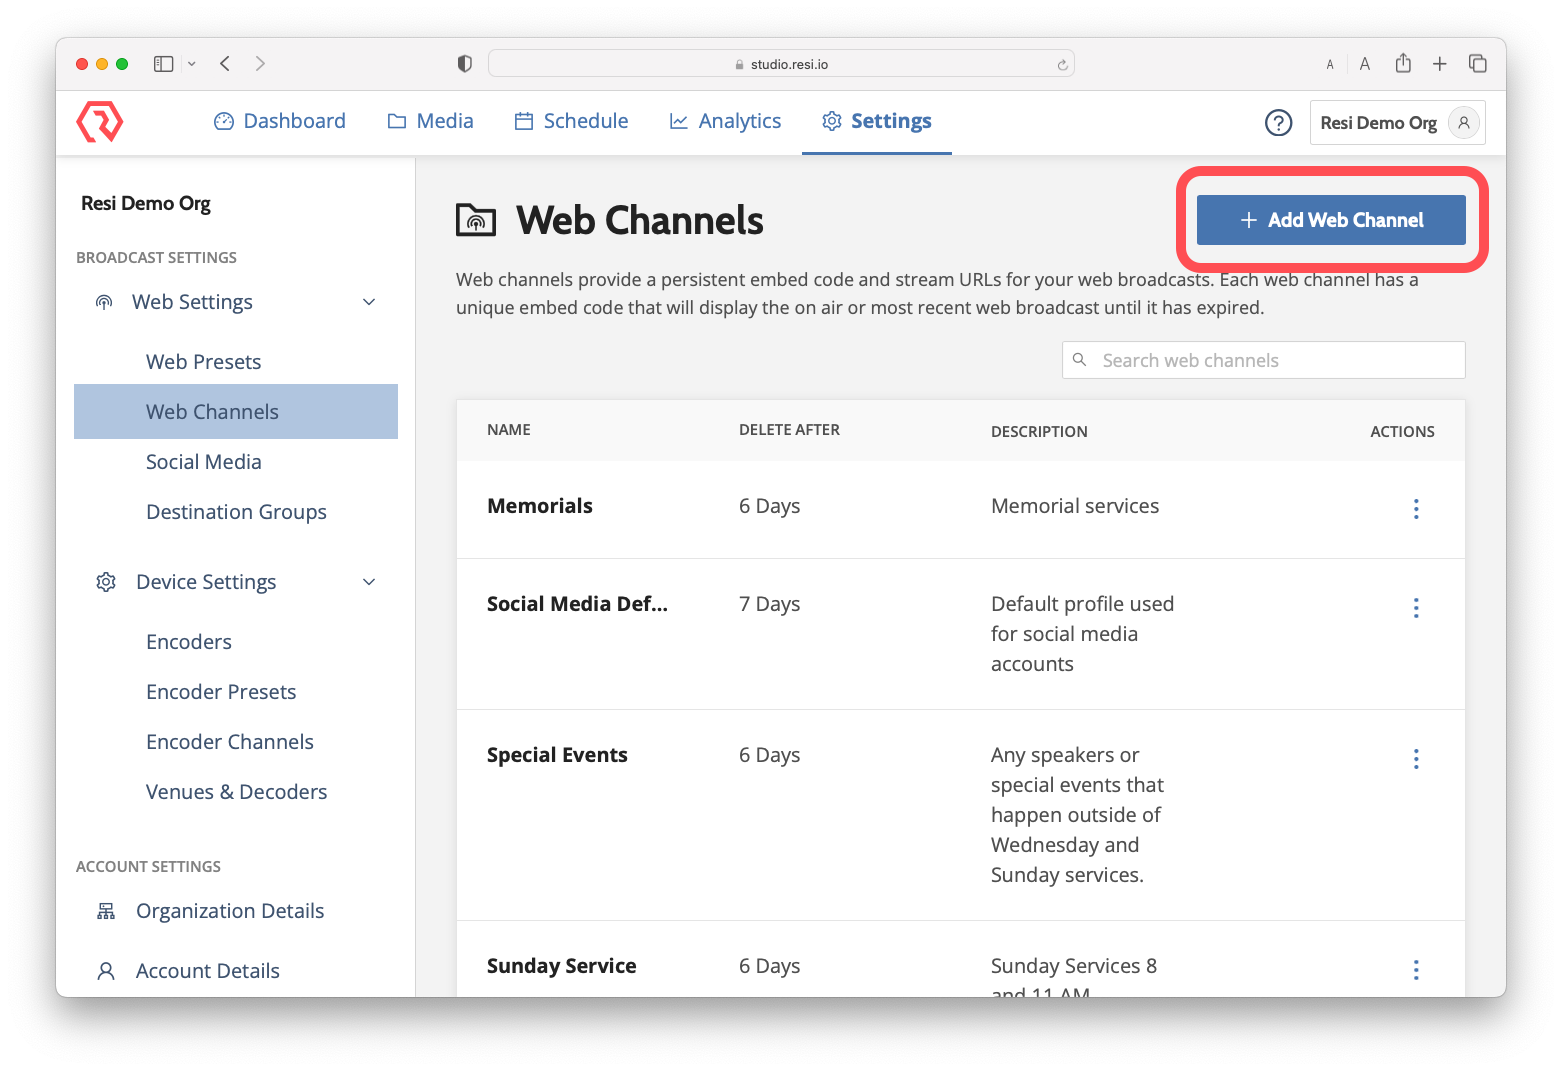Open Encoders in the sidebar
Image resolution: width=1562 pixels, height=1071 pixels.
[189, 642]
